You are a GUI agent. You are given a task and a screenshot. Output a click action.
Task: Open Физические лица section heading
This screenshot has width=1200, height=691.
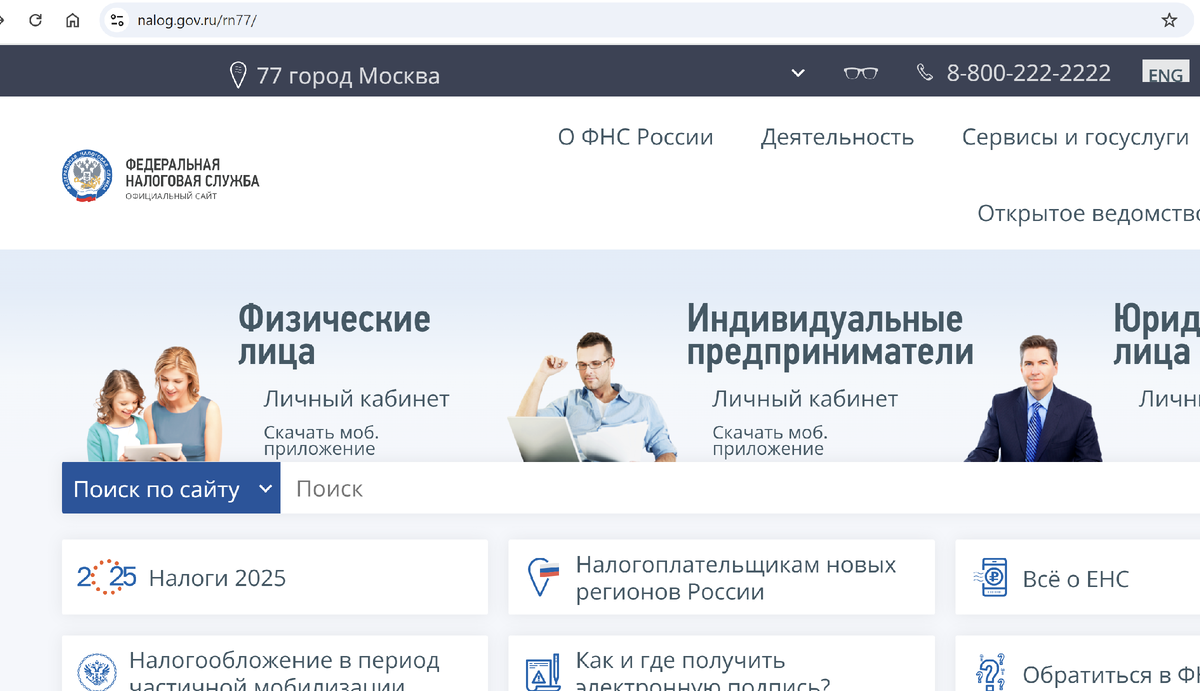334,335
